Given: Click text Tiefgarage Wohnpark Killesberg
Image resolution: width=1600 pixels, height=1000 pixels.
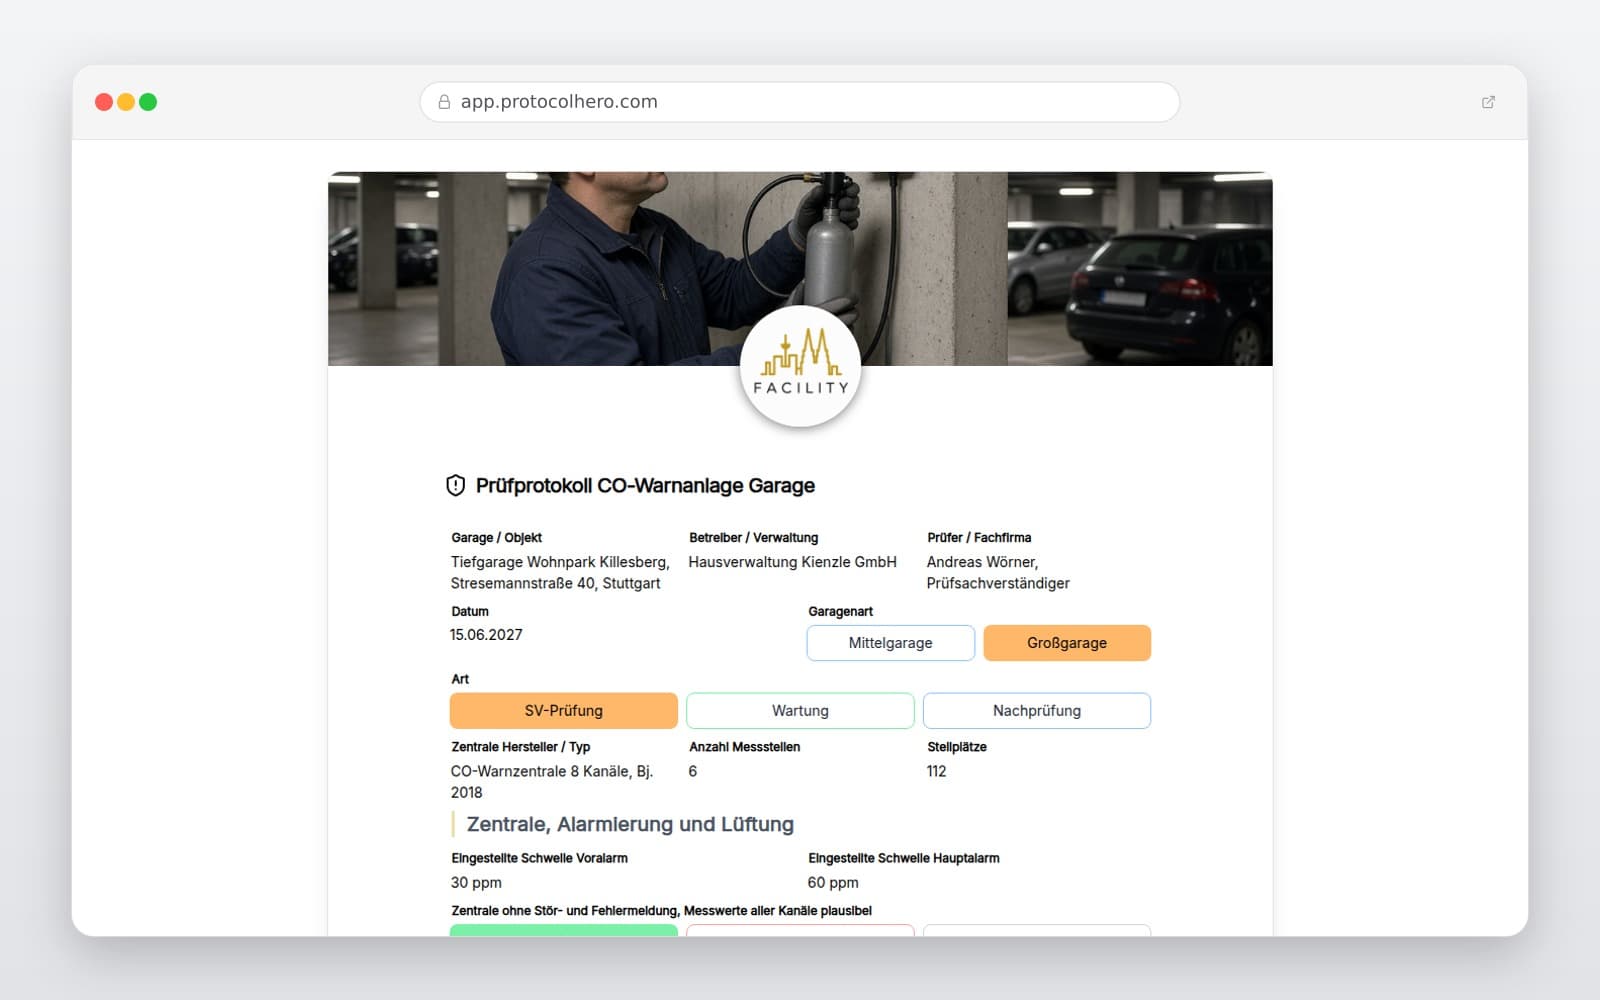Looking at the screenshot, I should [559, 562].
